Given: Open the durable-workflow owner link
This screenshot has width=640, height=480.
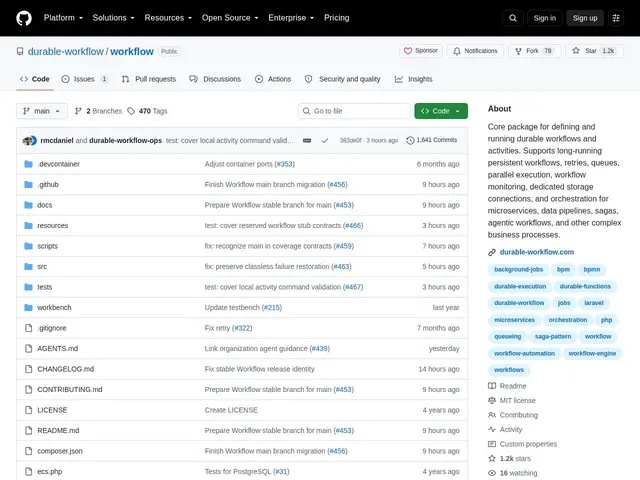Looking at the screenshot, I should (66, 51).
